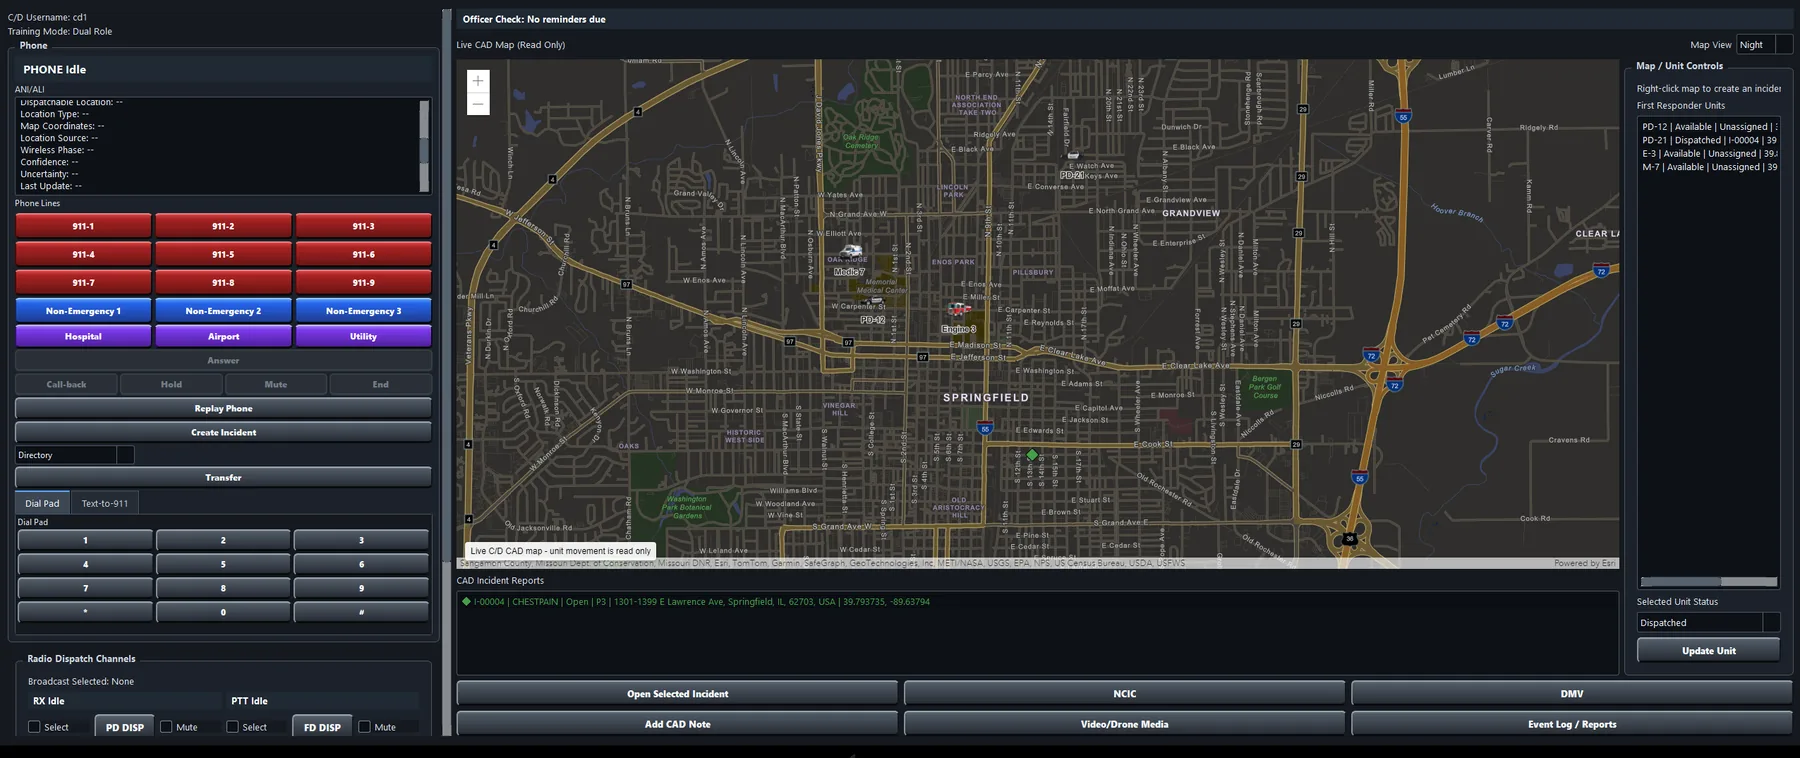Click the Engine 3 fire truck icon

[960, 311]
